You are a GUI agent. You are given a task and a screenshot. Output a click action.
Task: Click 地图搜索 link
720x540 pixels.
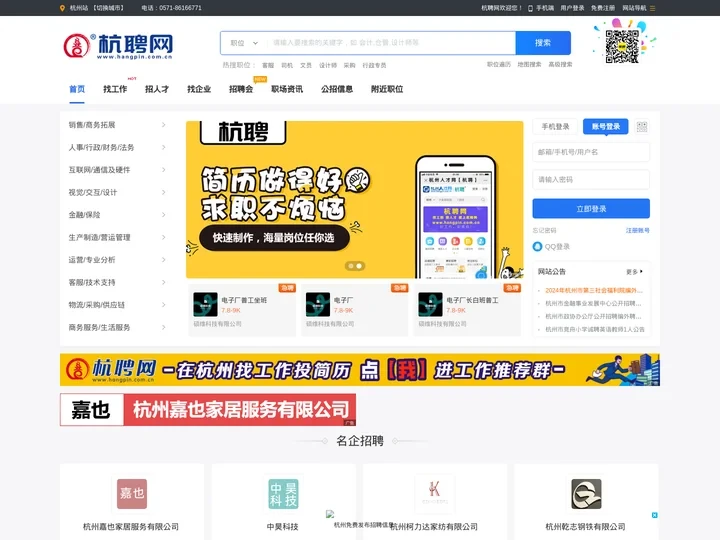point(529,65)
